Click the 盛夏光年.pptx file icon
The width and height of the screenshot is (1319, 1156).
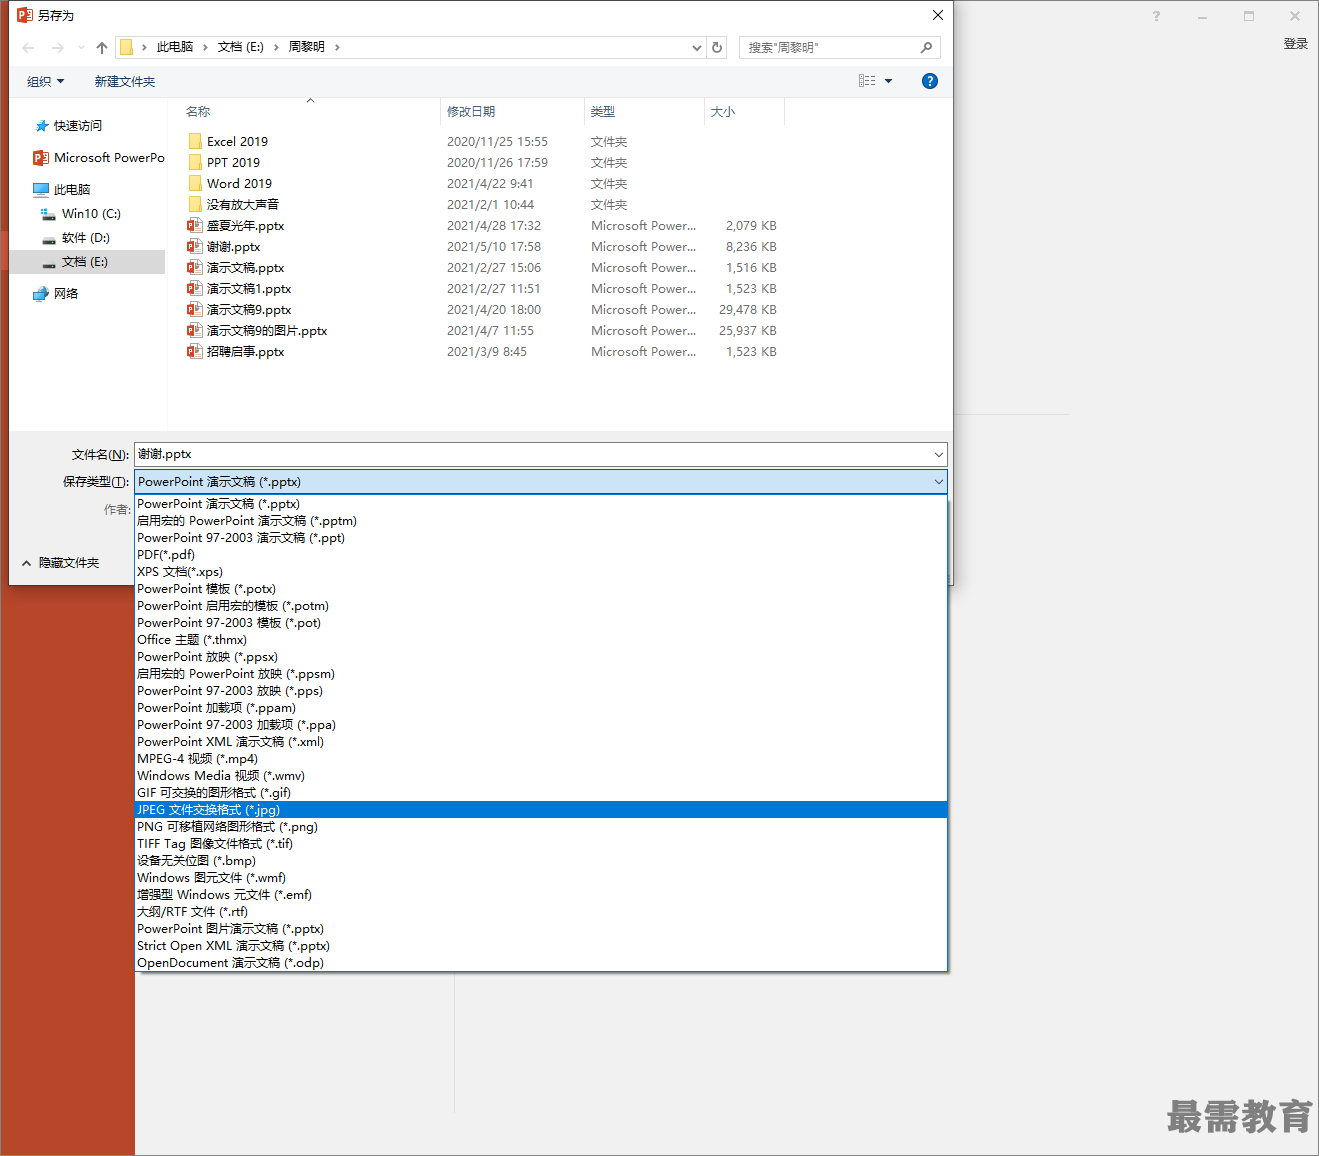195,225
